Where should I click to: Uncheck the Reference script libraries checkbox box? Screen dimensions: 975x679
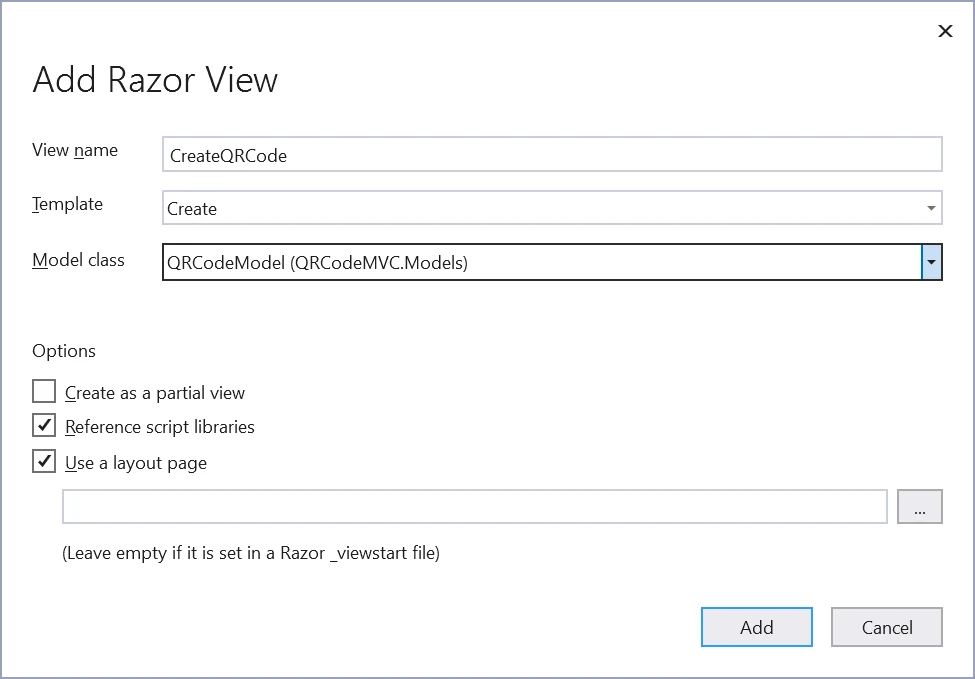44,426
